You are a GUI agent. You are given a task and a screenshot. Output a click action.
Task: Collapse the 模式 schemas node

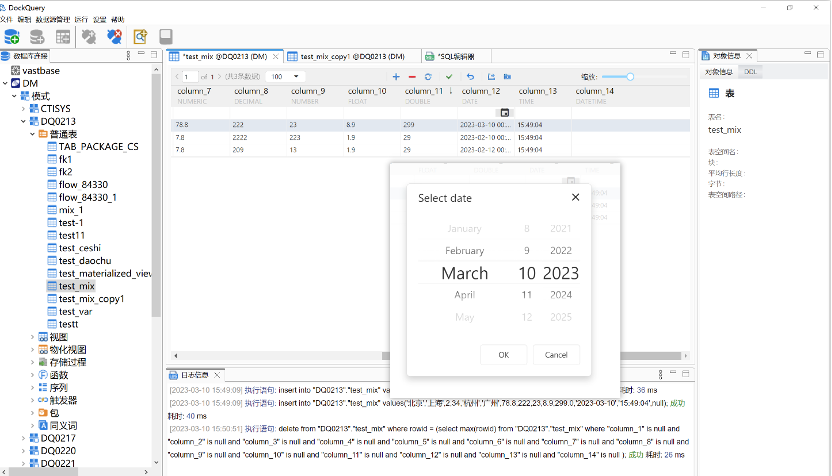(14, 96)
